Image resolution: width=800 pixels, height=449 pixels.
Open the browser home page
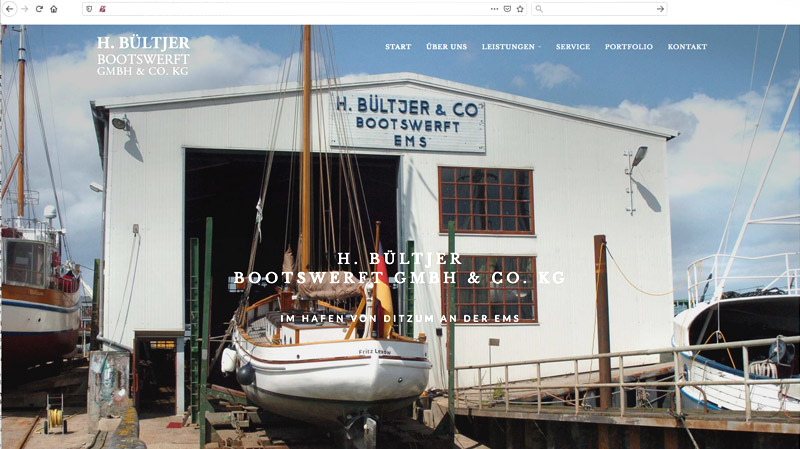click(54, 9)
